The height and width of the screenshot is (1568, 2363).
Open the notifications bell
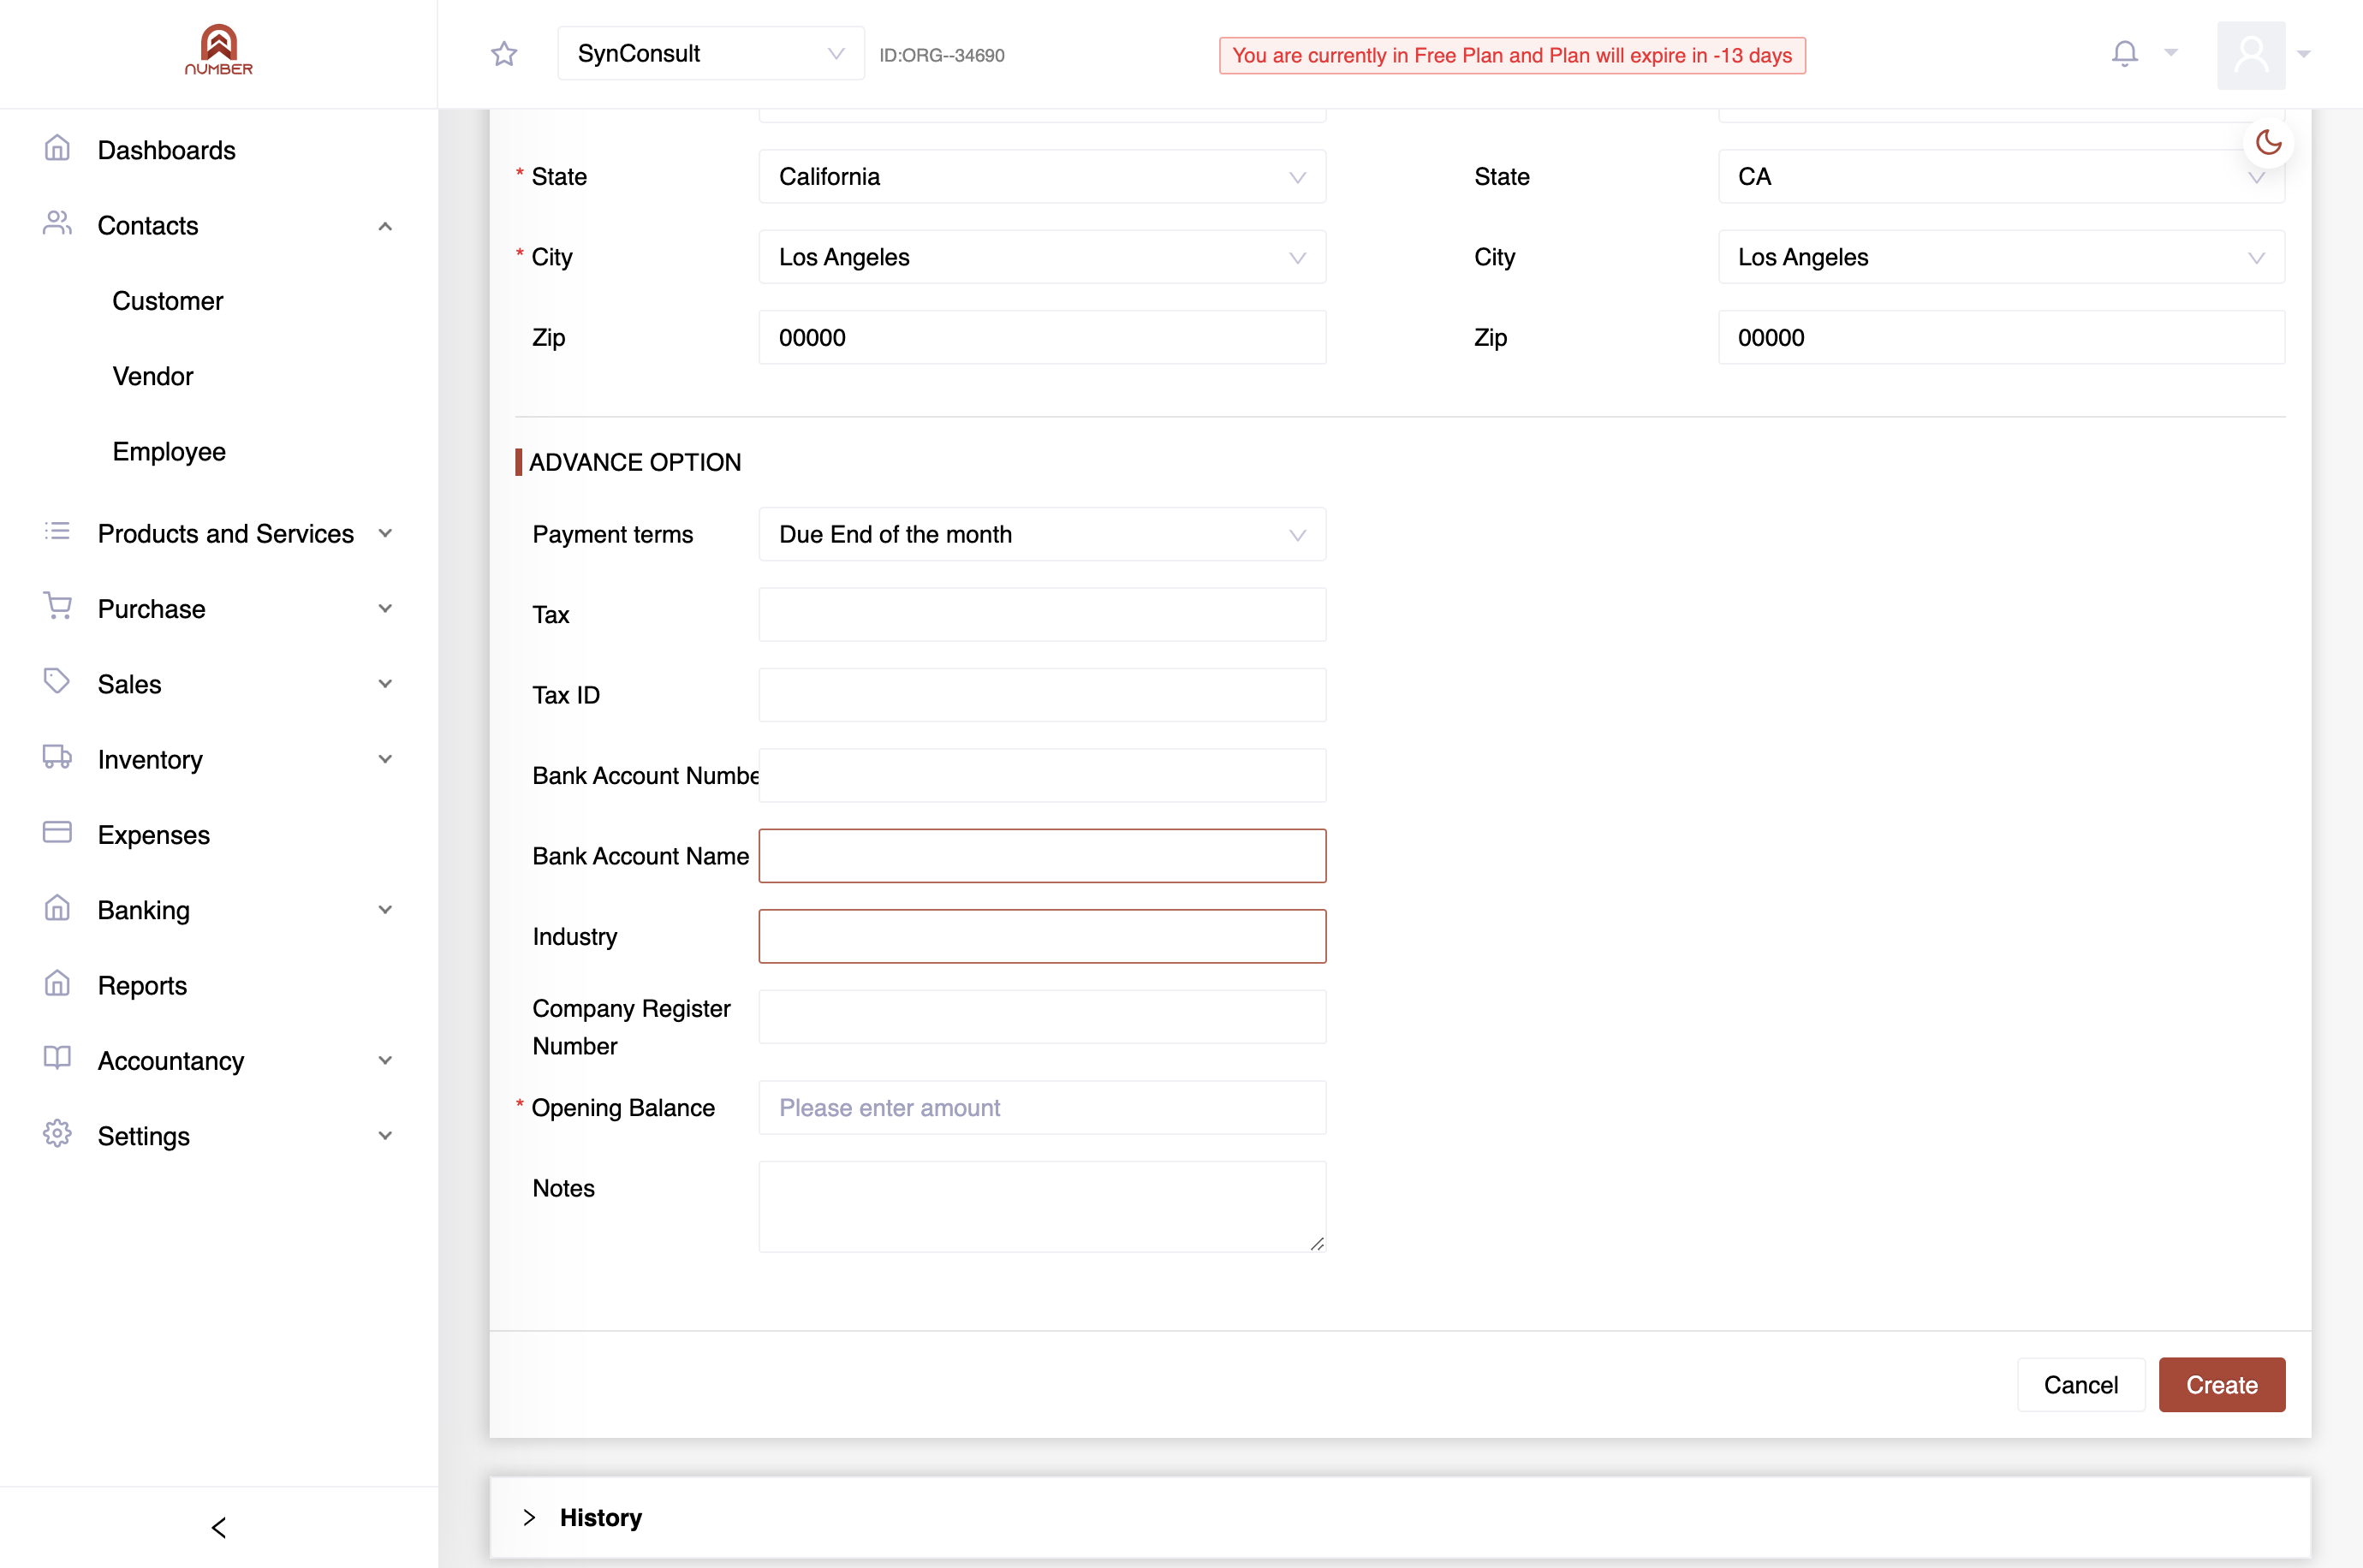(x=2125, y=53)
